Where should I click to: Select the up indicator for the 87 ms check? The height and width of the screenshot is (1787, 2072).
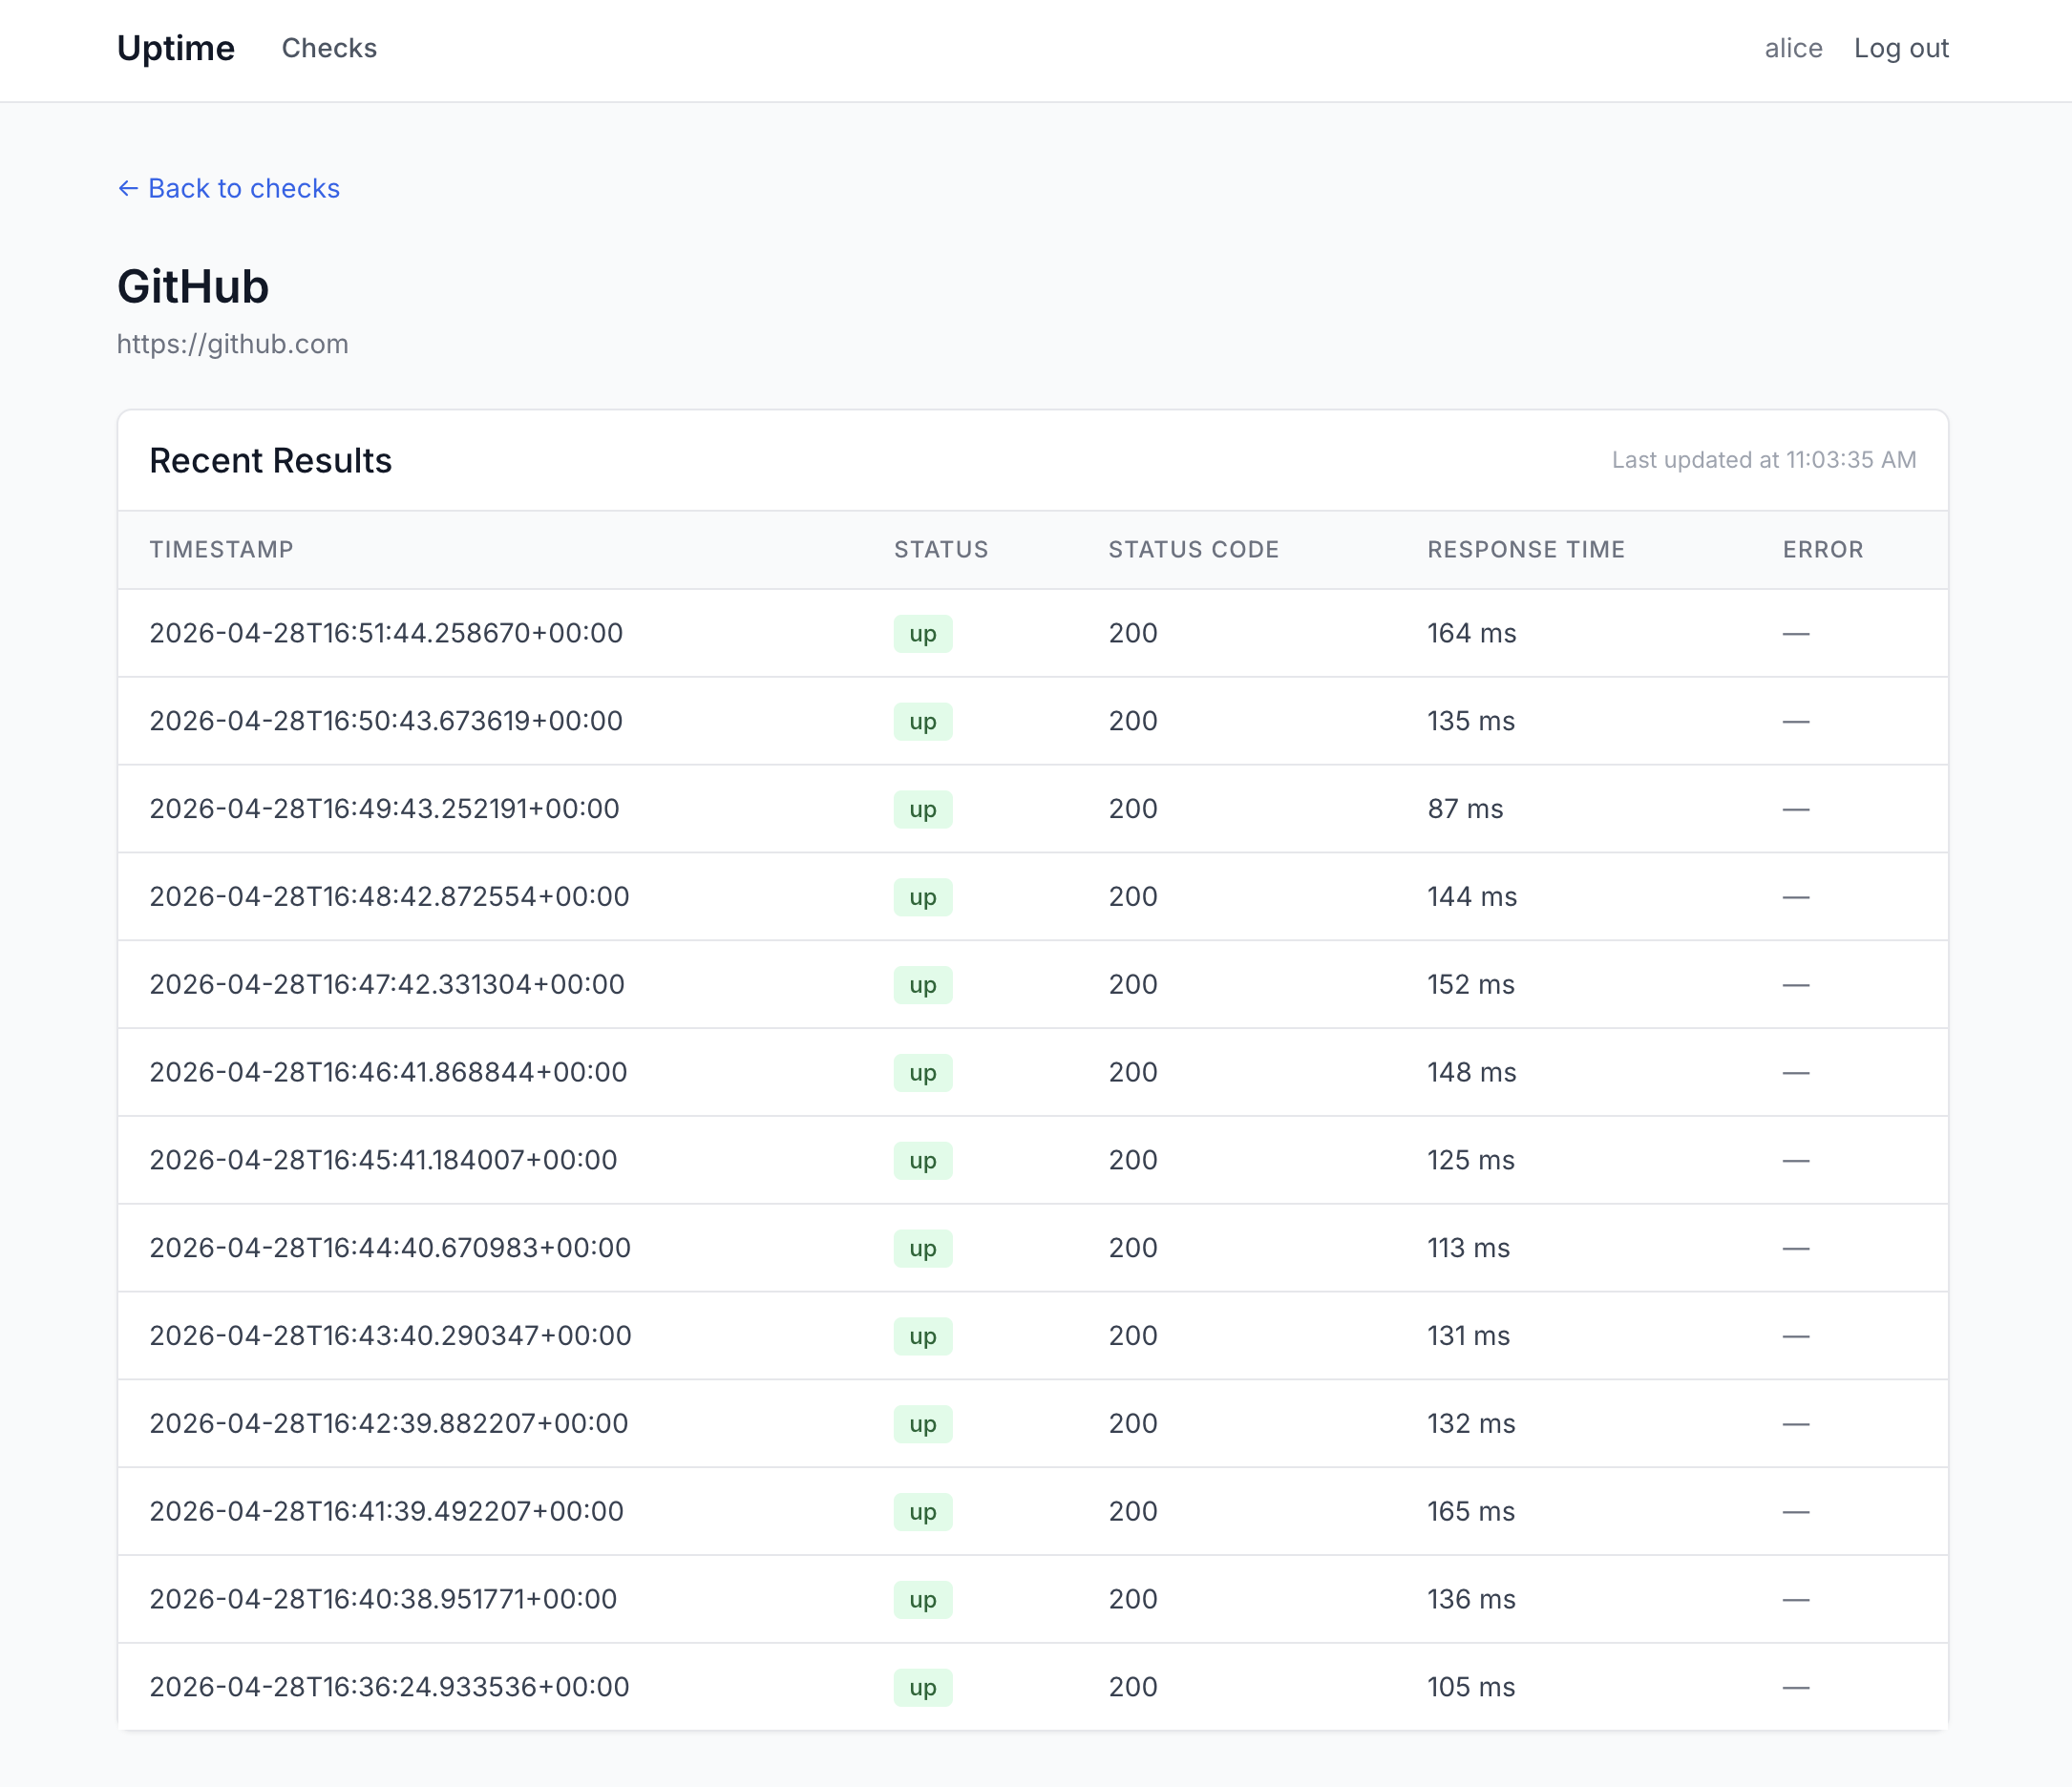pos(922,809)
